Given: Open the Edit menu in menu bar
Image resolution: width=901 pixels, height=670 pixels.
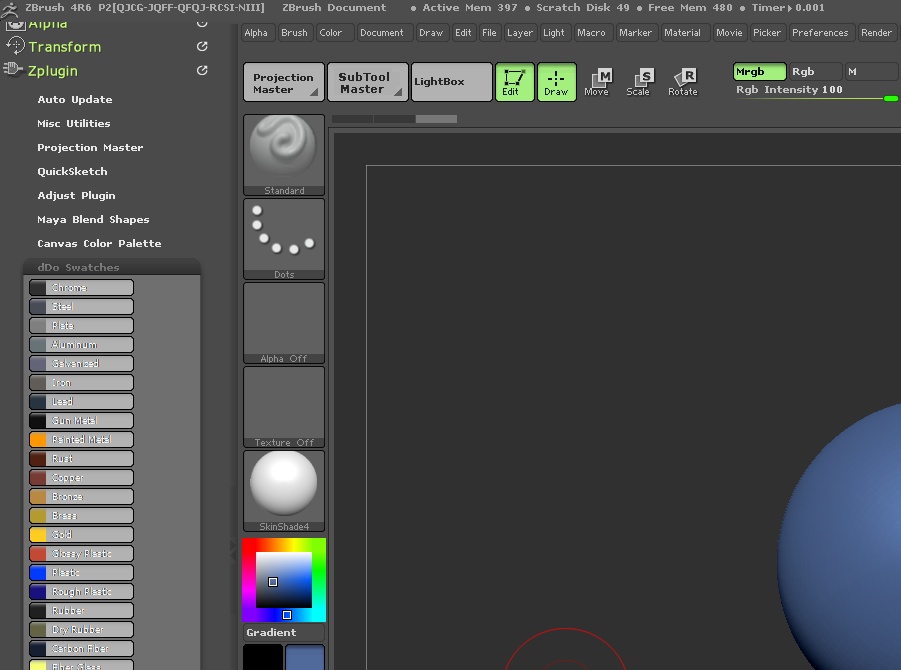Looking at the screenshot, I should pyautogui.click(x=463, y=33).
